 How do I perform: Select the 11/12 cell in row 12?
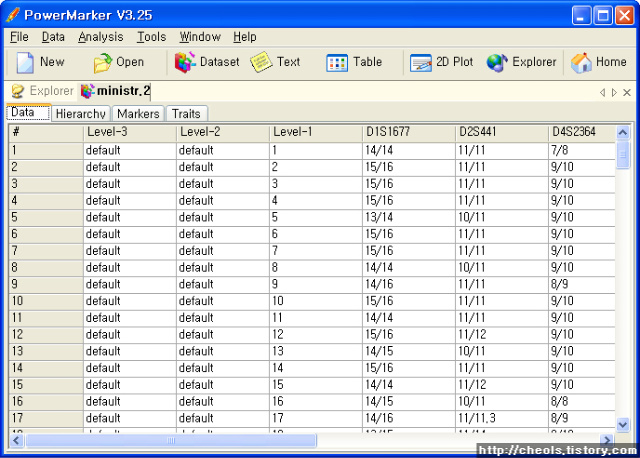[502, 334]
